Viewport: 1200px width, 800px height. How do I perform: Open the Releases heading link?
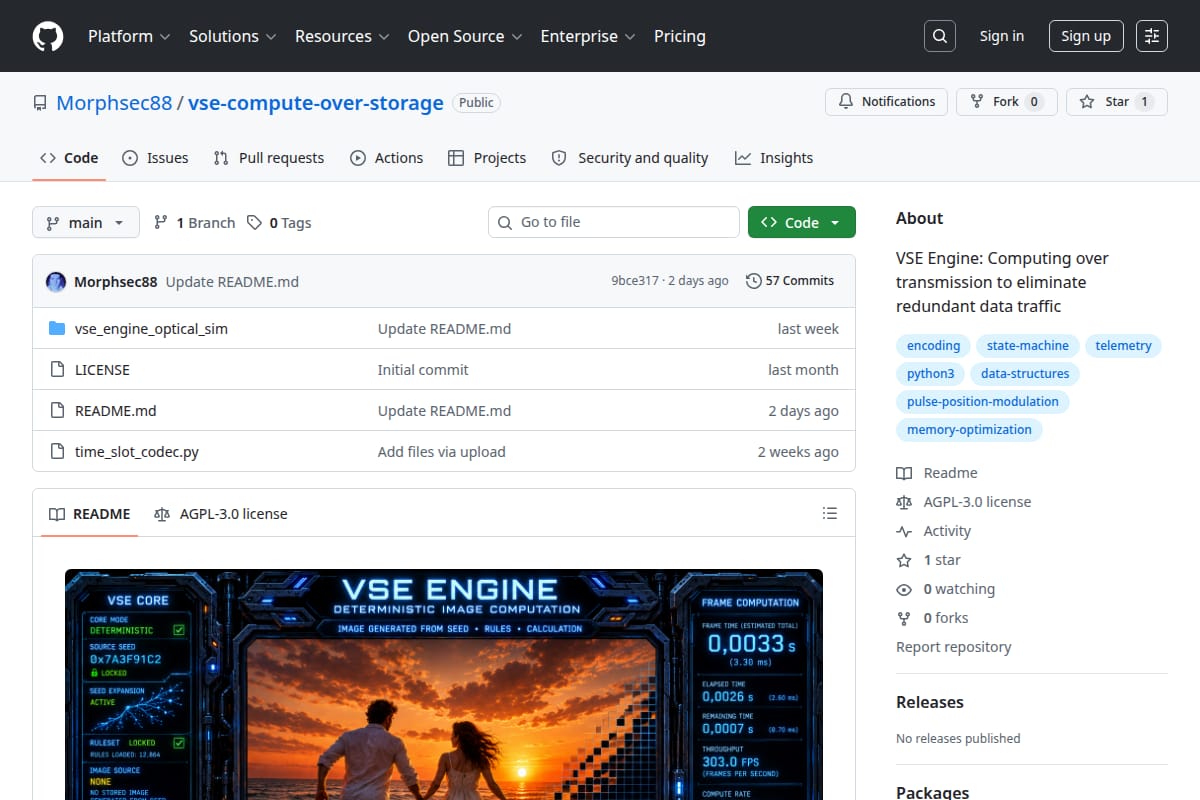tap(930, 702)
